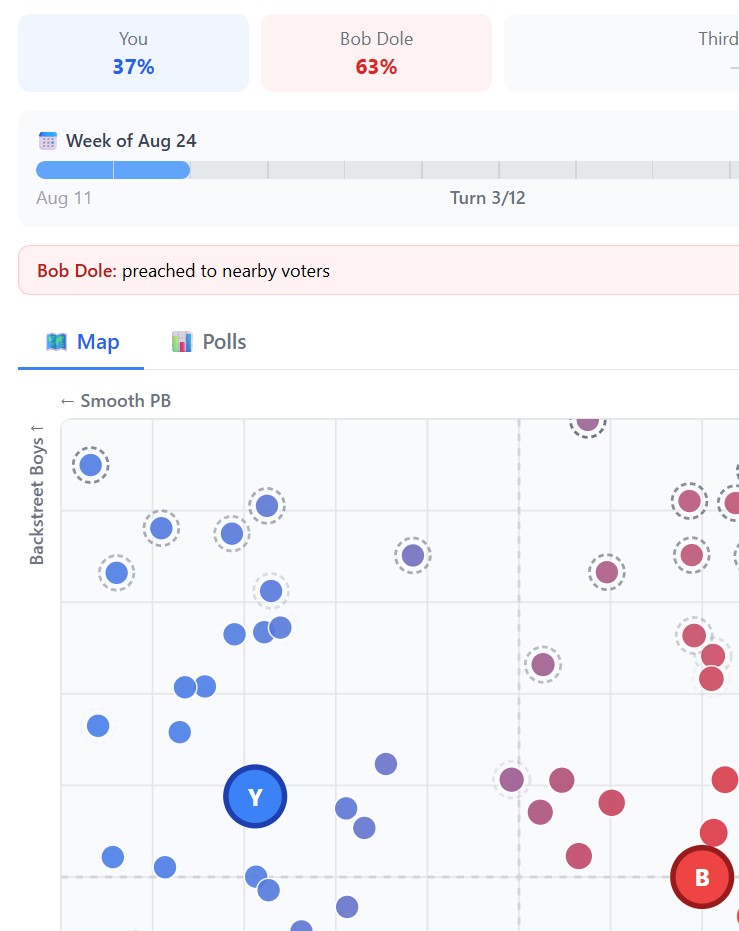Screen dimensions: 739x931
Task: Click the "Bob Dole 63%" score card
Action: coord(376,53)
